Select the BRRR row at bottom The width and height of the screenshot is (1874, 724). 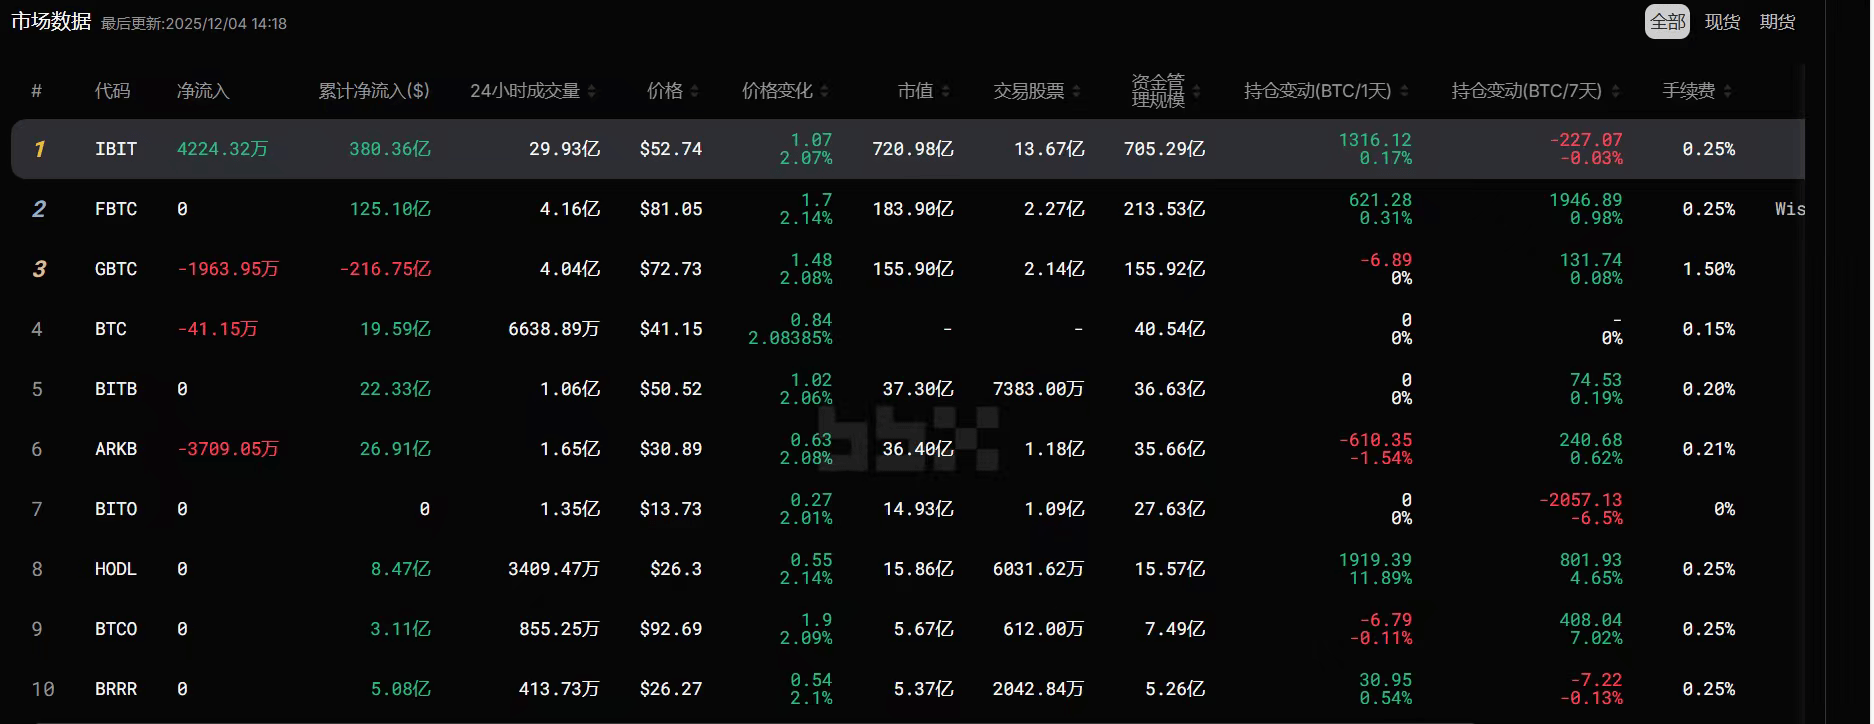(x=116, y=689)
